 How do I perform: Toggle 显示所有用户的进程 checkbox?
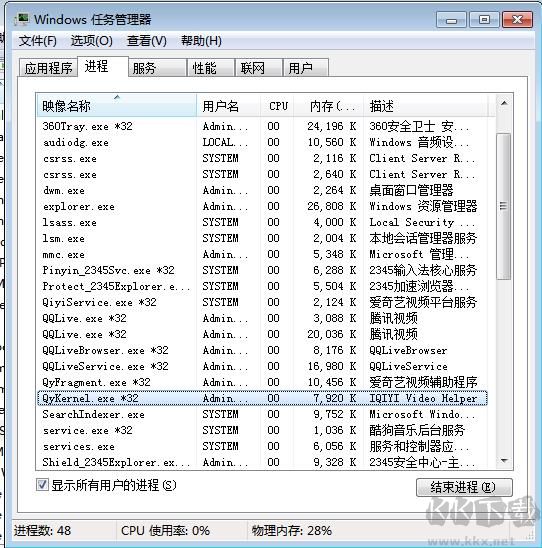point(42,485)
